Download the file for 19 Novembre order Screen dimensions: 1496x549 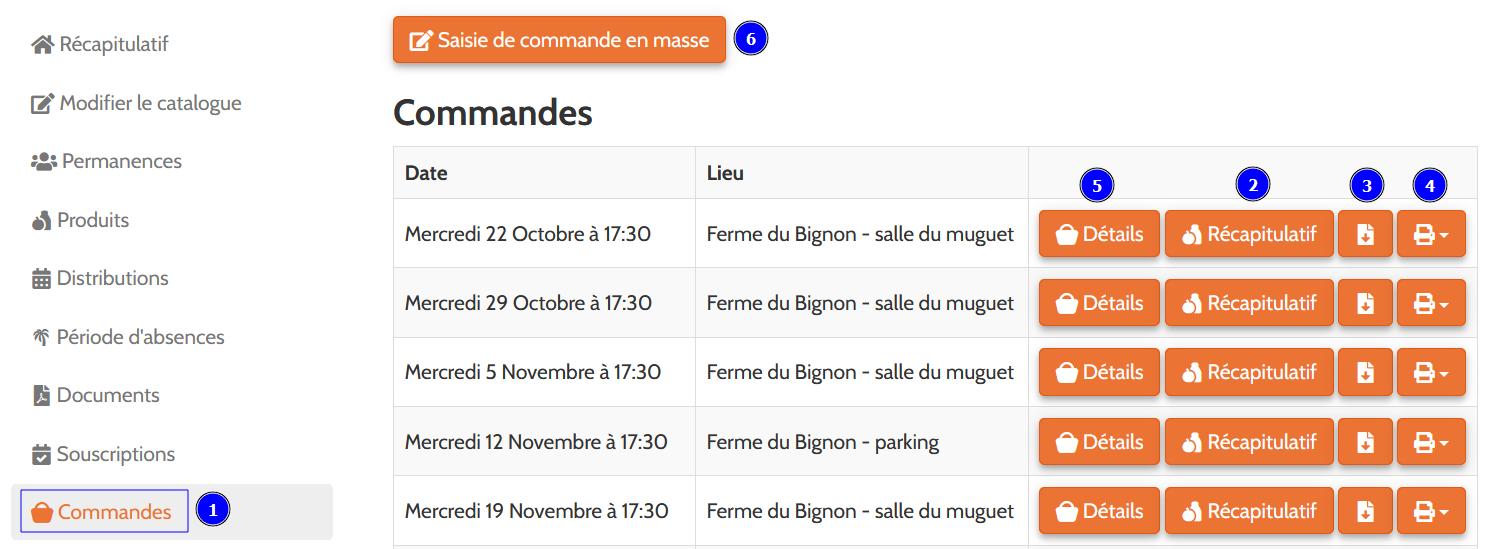[x=1365, y=511]
